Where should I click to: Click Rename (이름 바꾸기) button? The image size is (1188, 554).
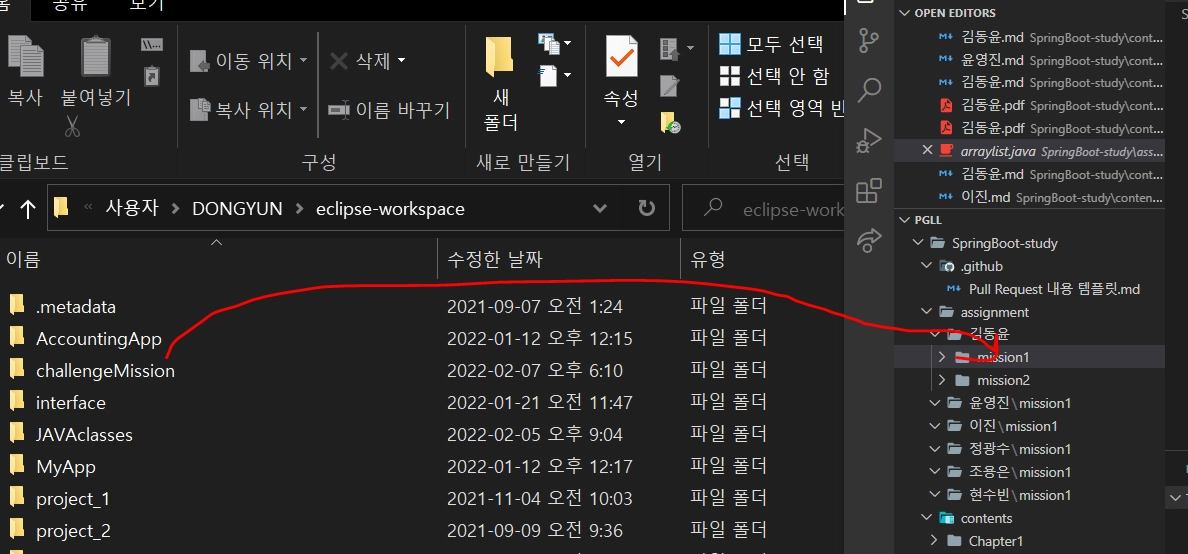(x=389, y=111)
